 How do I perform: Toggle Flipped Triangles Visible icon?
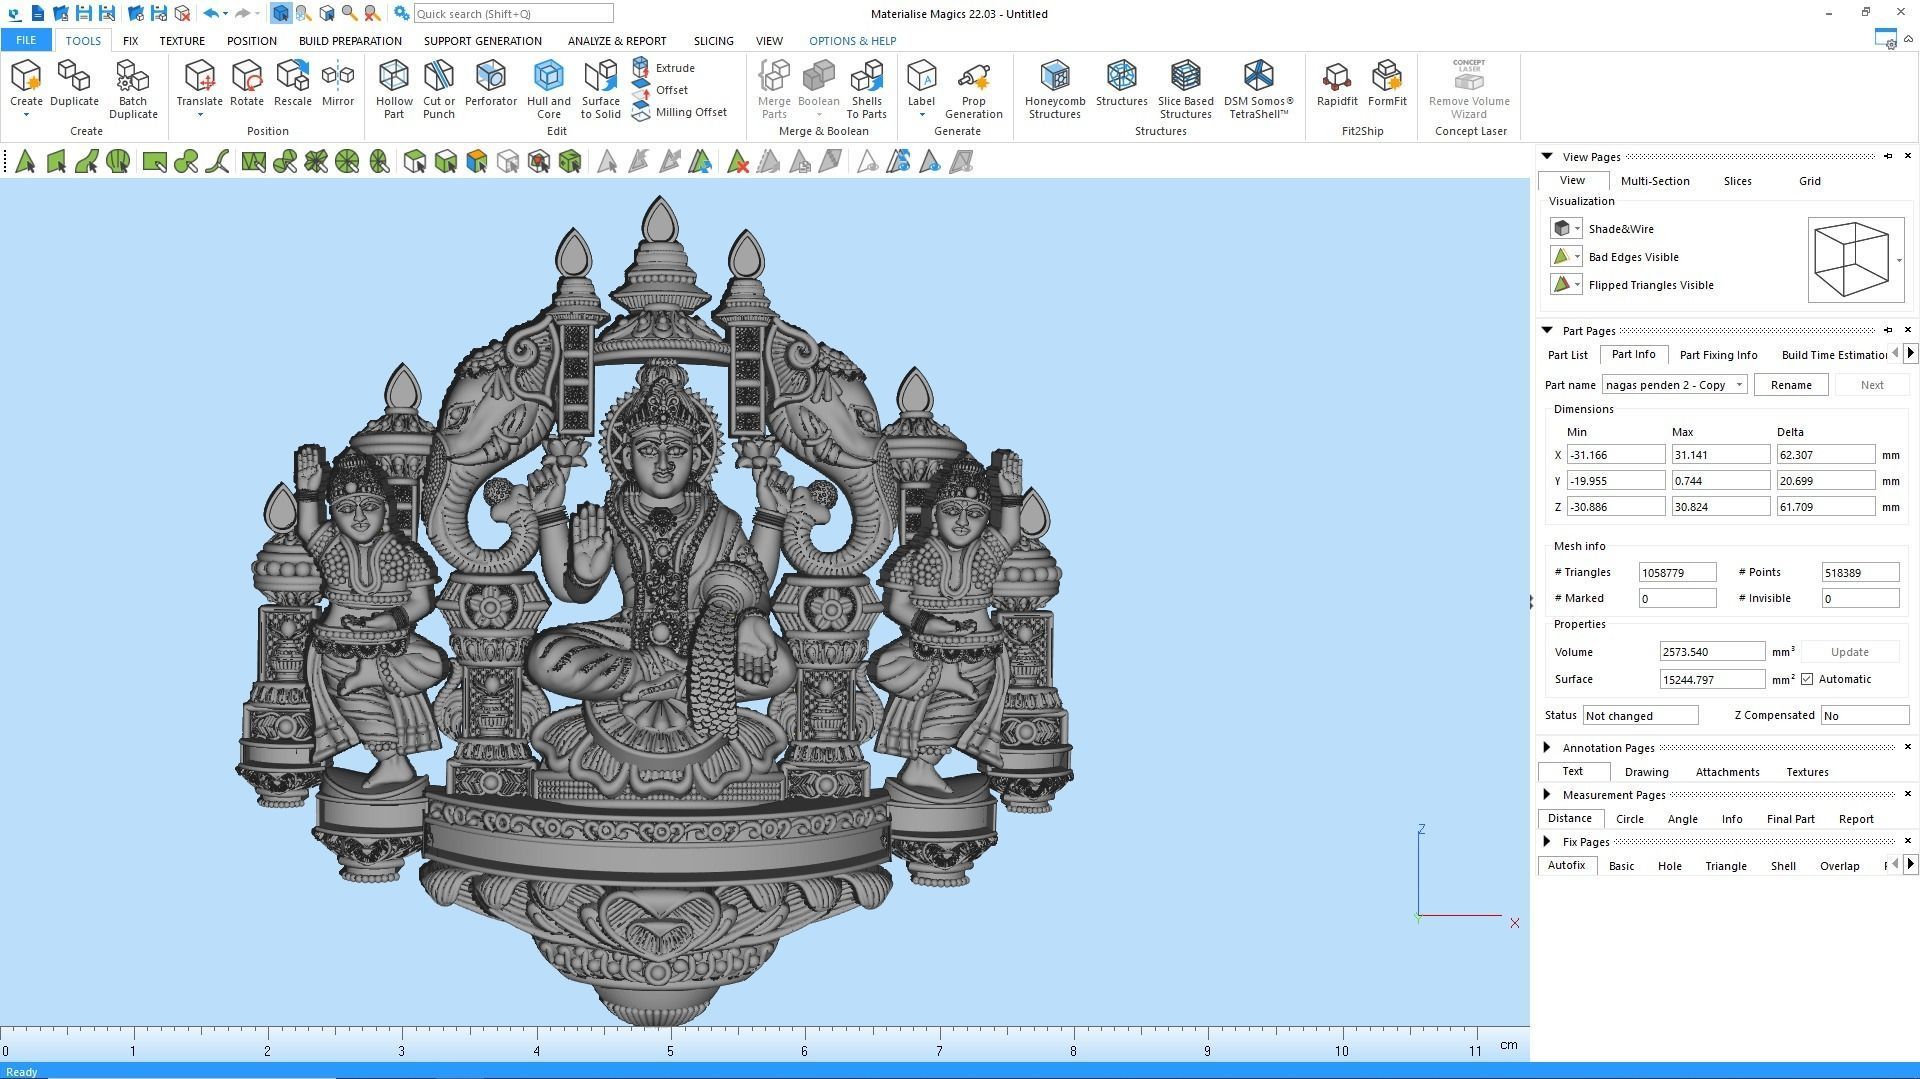(1561, 285)
